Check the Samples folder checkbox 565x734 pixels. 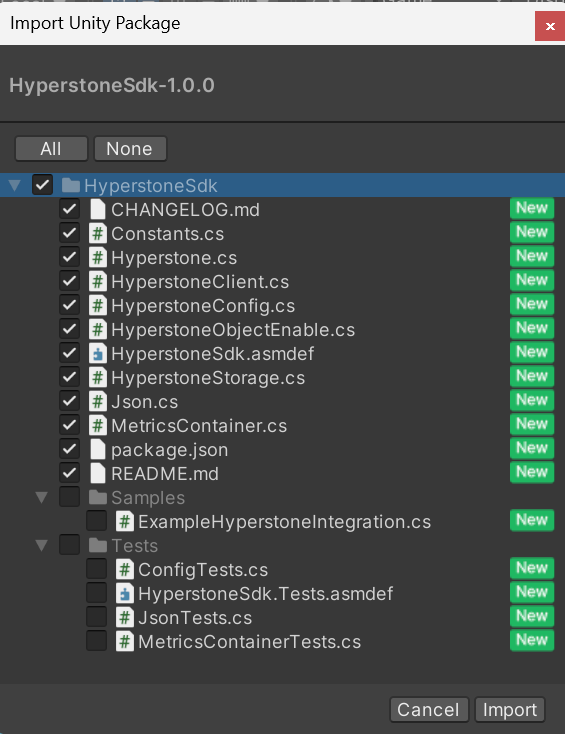coord(69,497)
